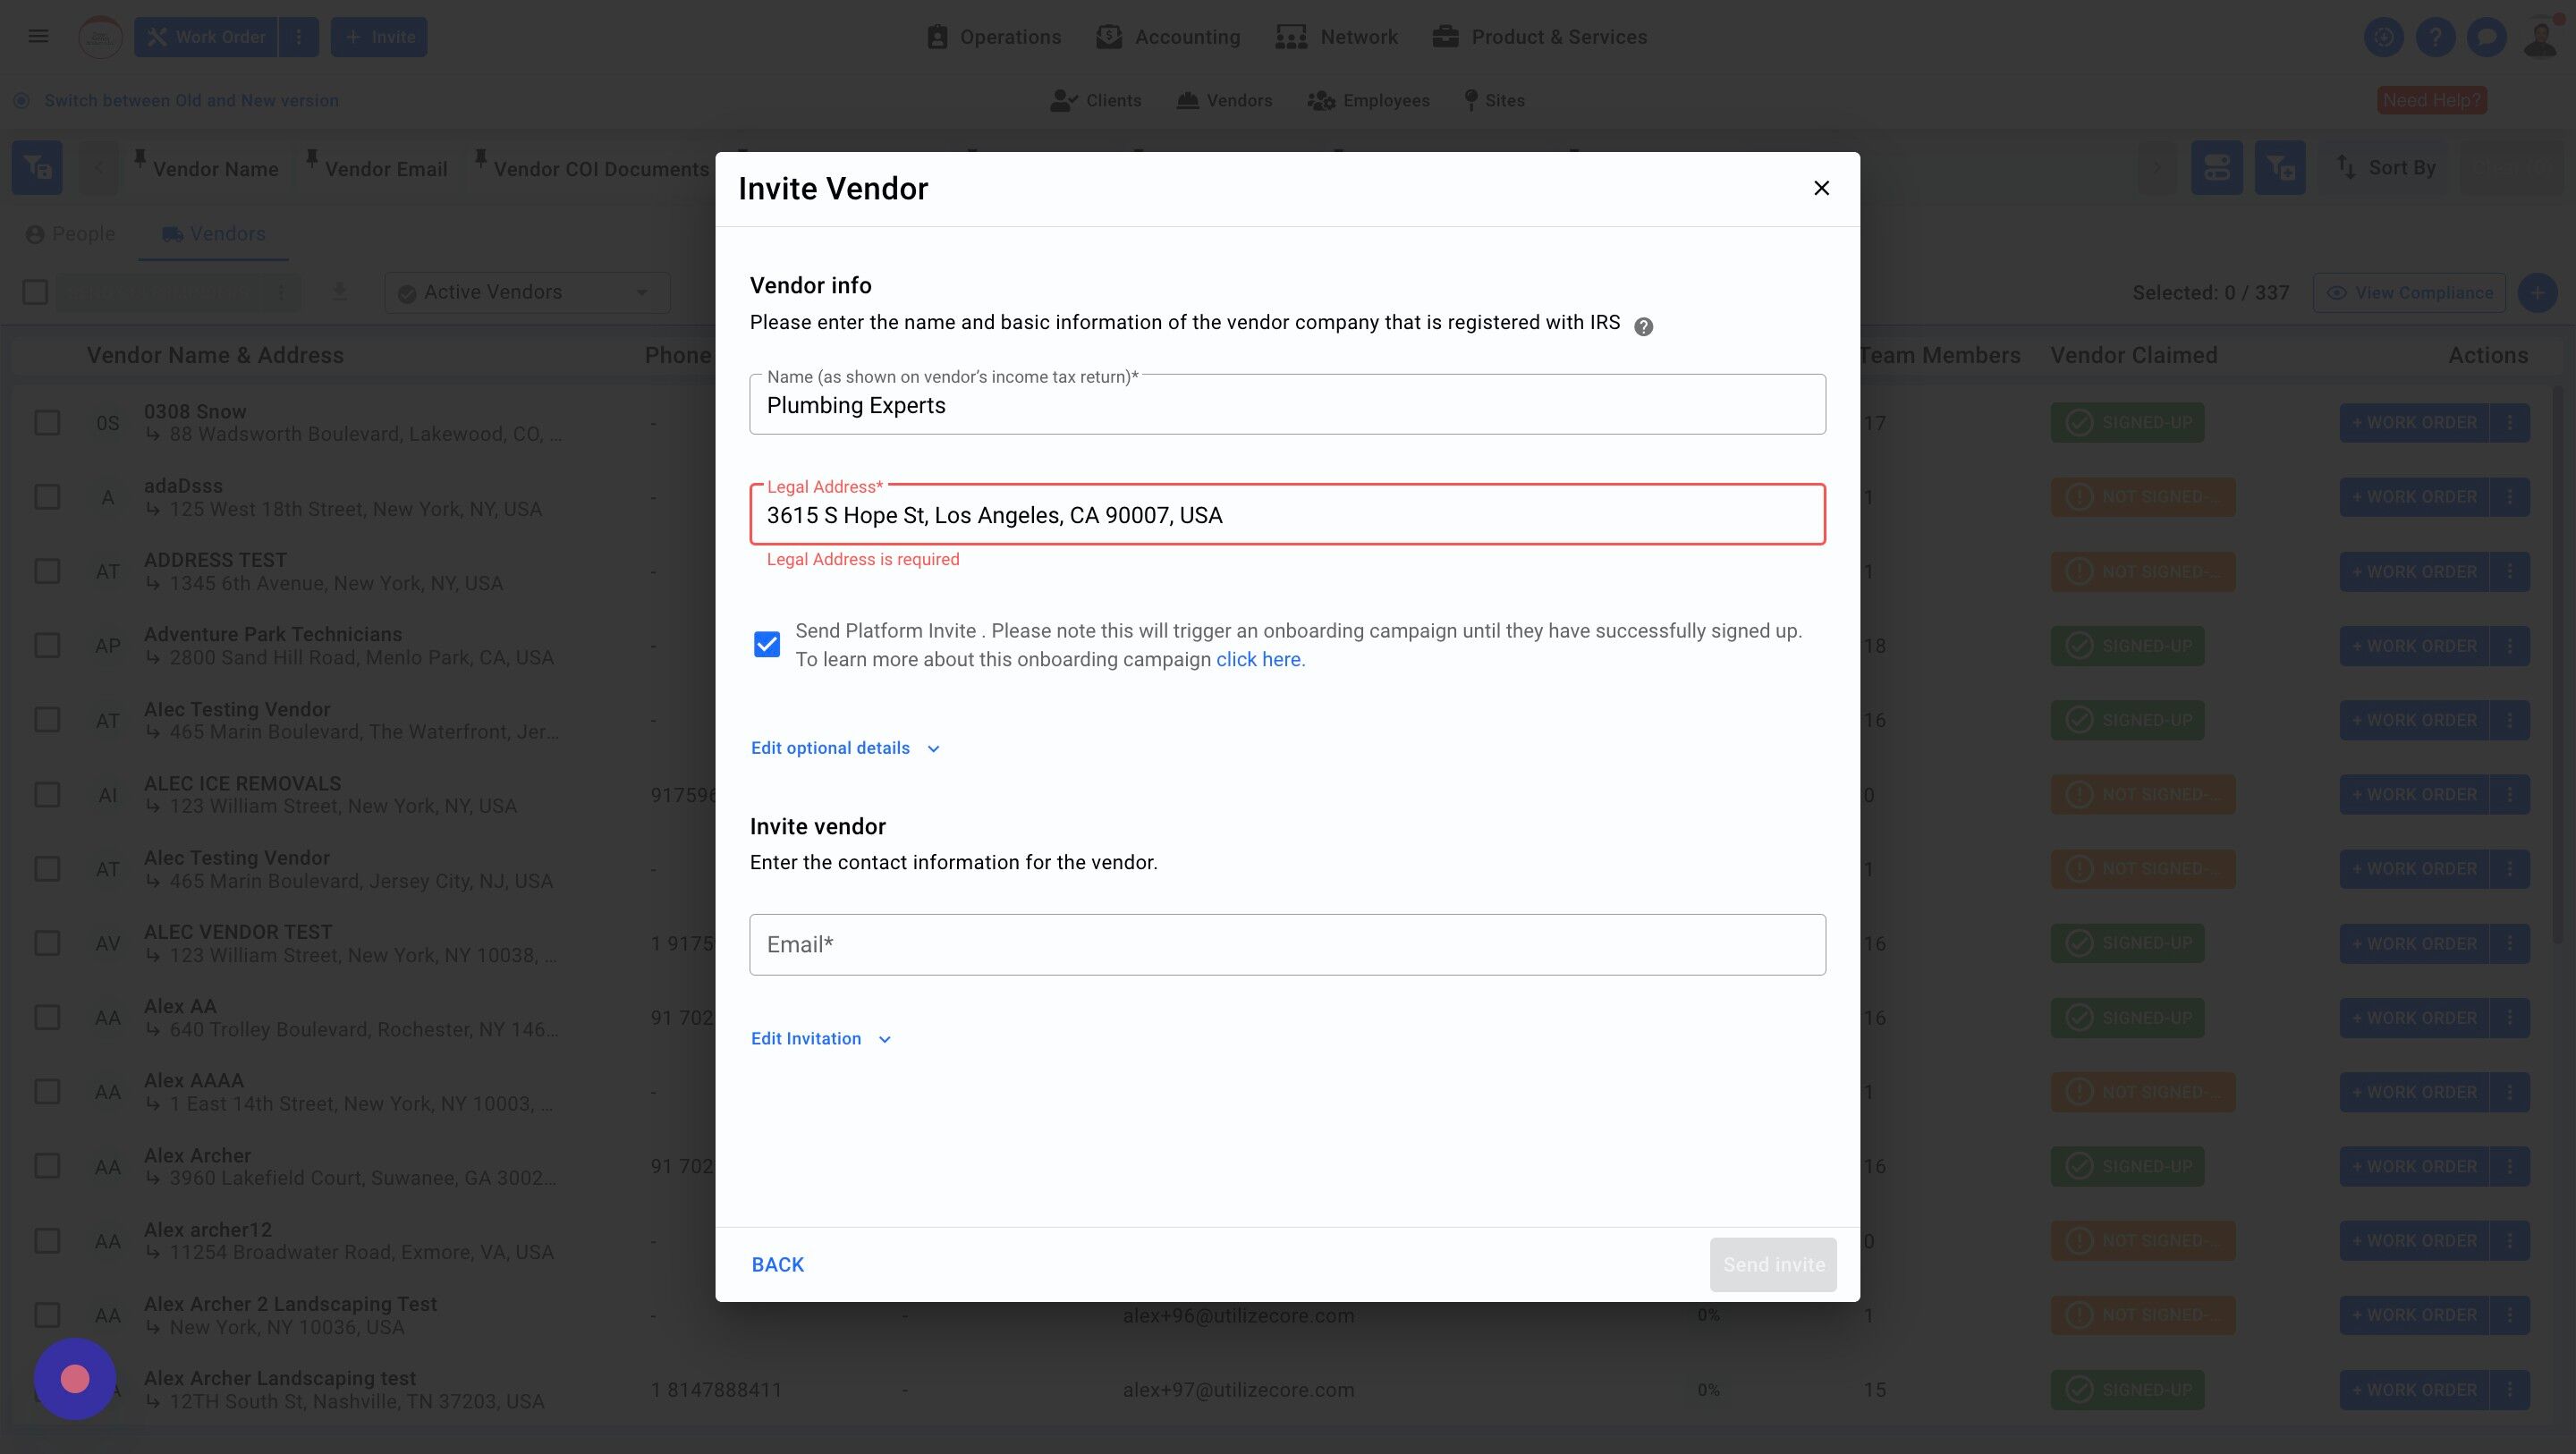The width and height of the screenshot is (2576, 1454).
Task: Open the Active Vendors dropdown
Action: (x=526, y=292)
